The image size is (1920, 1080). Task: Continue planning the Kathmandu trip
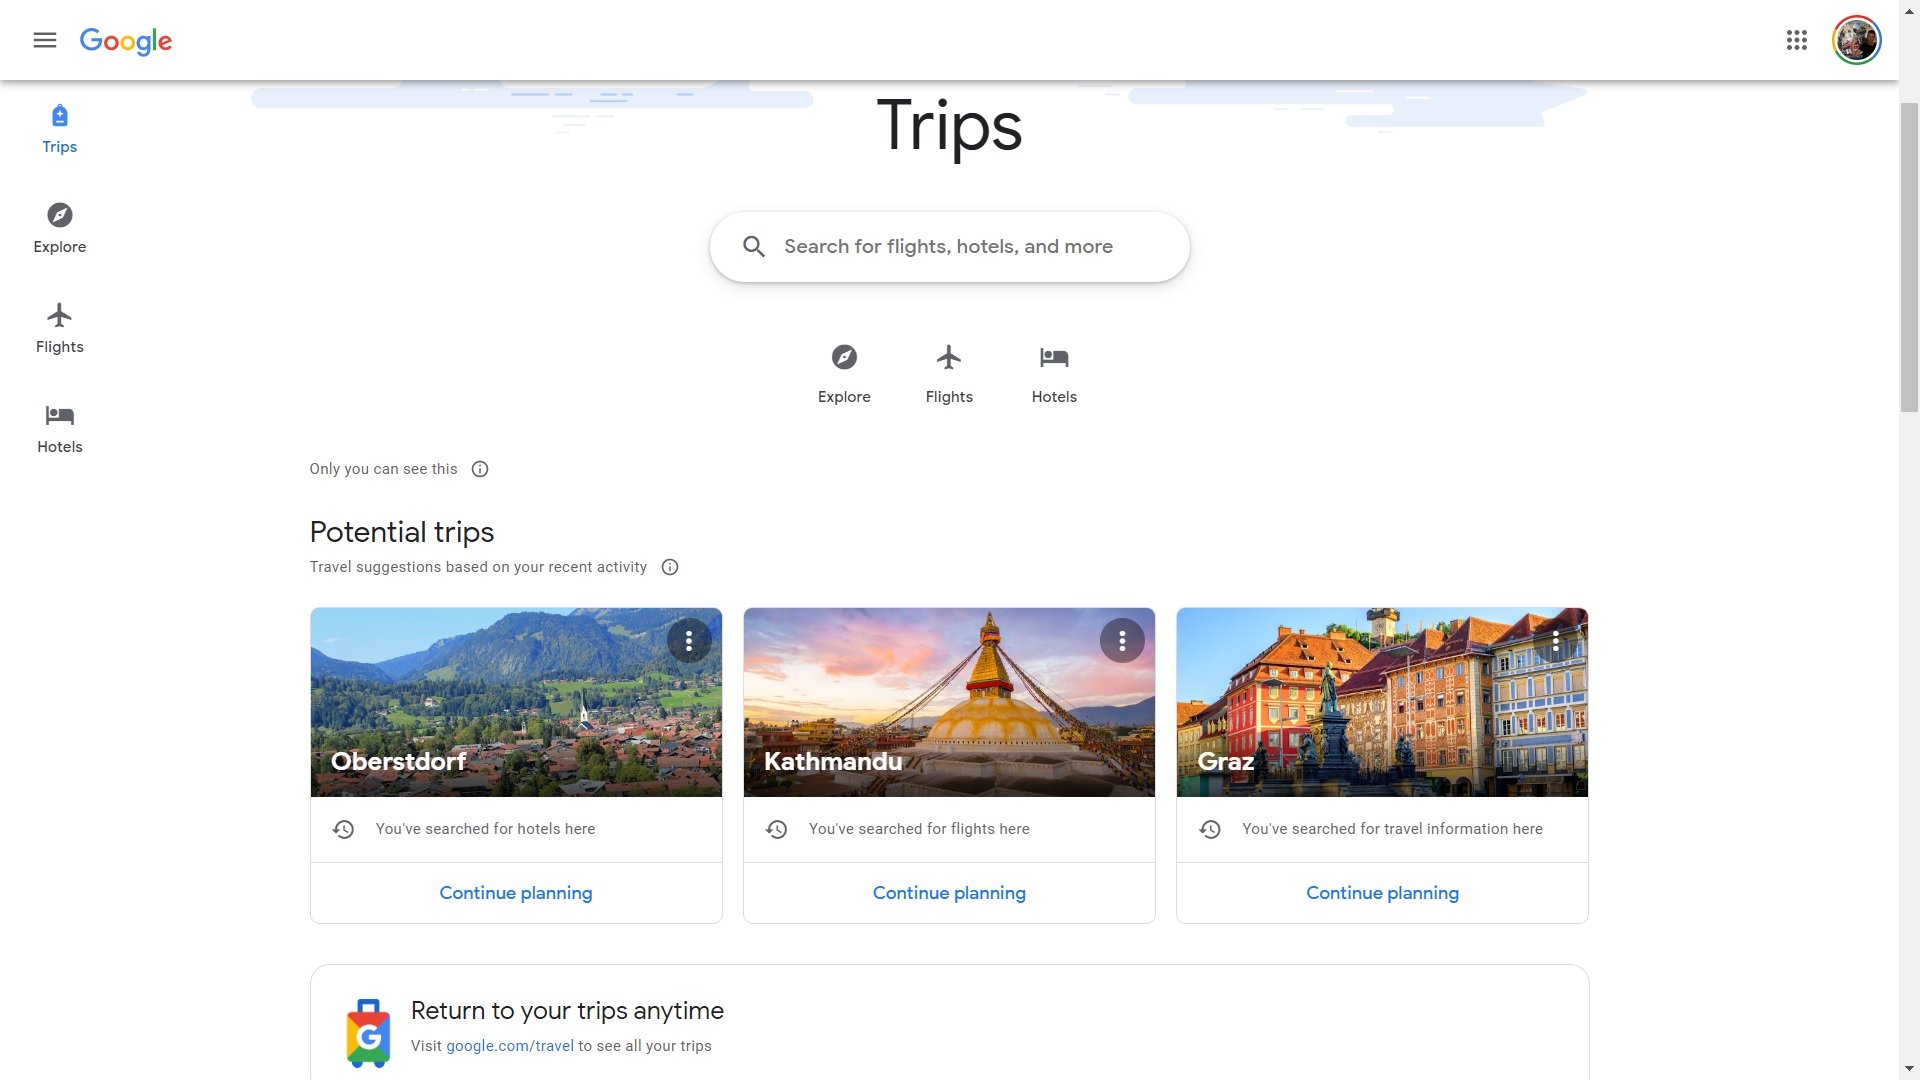(x=949, y=893)
